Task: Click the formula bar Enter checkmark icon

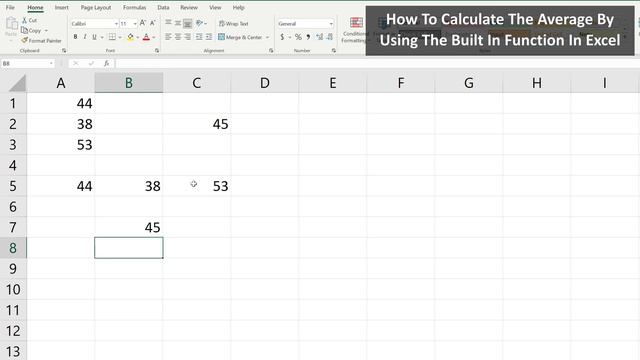Action: click(x=91, y=63)
